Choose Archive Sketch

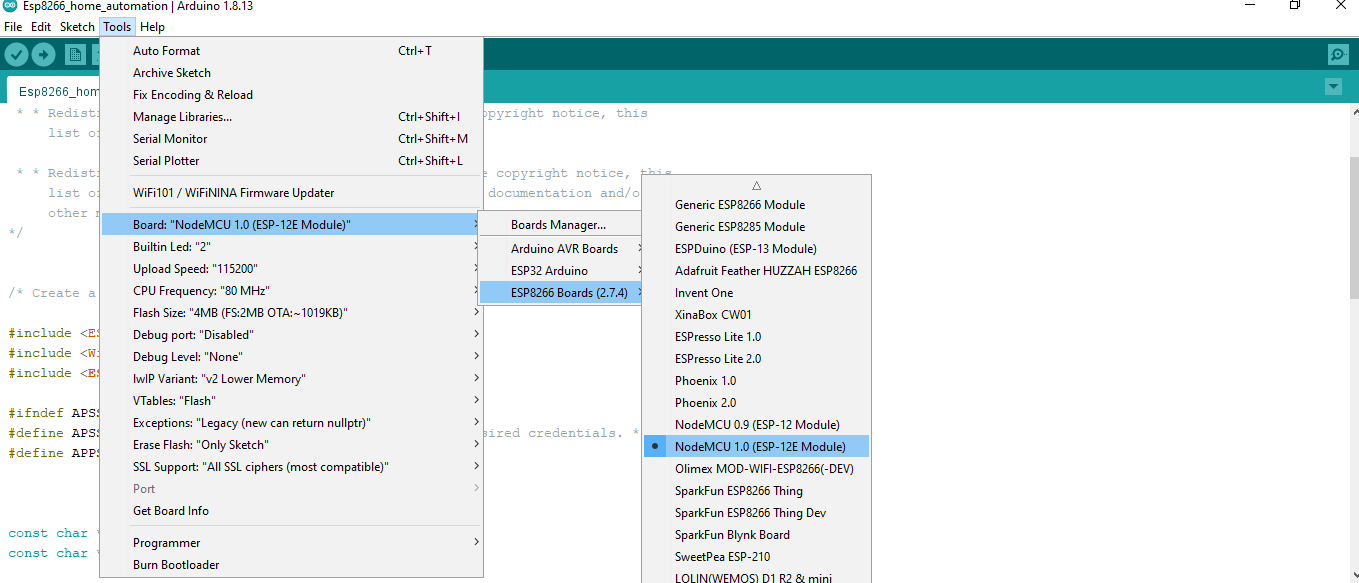292,73
